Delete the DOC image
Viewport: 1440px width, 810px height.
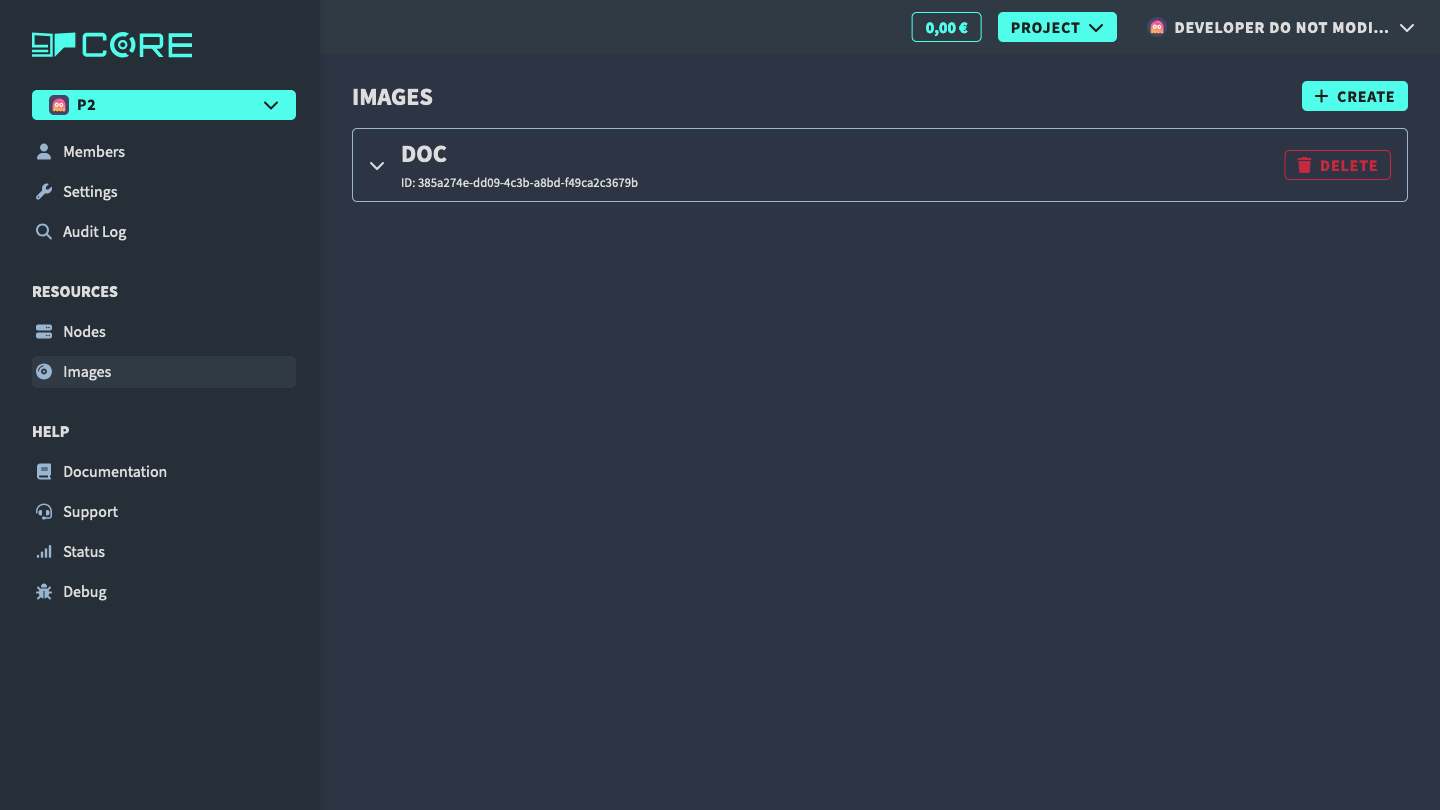click(x=1337, y=165)
